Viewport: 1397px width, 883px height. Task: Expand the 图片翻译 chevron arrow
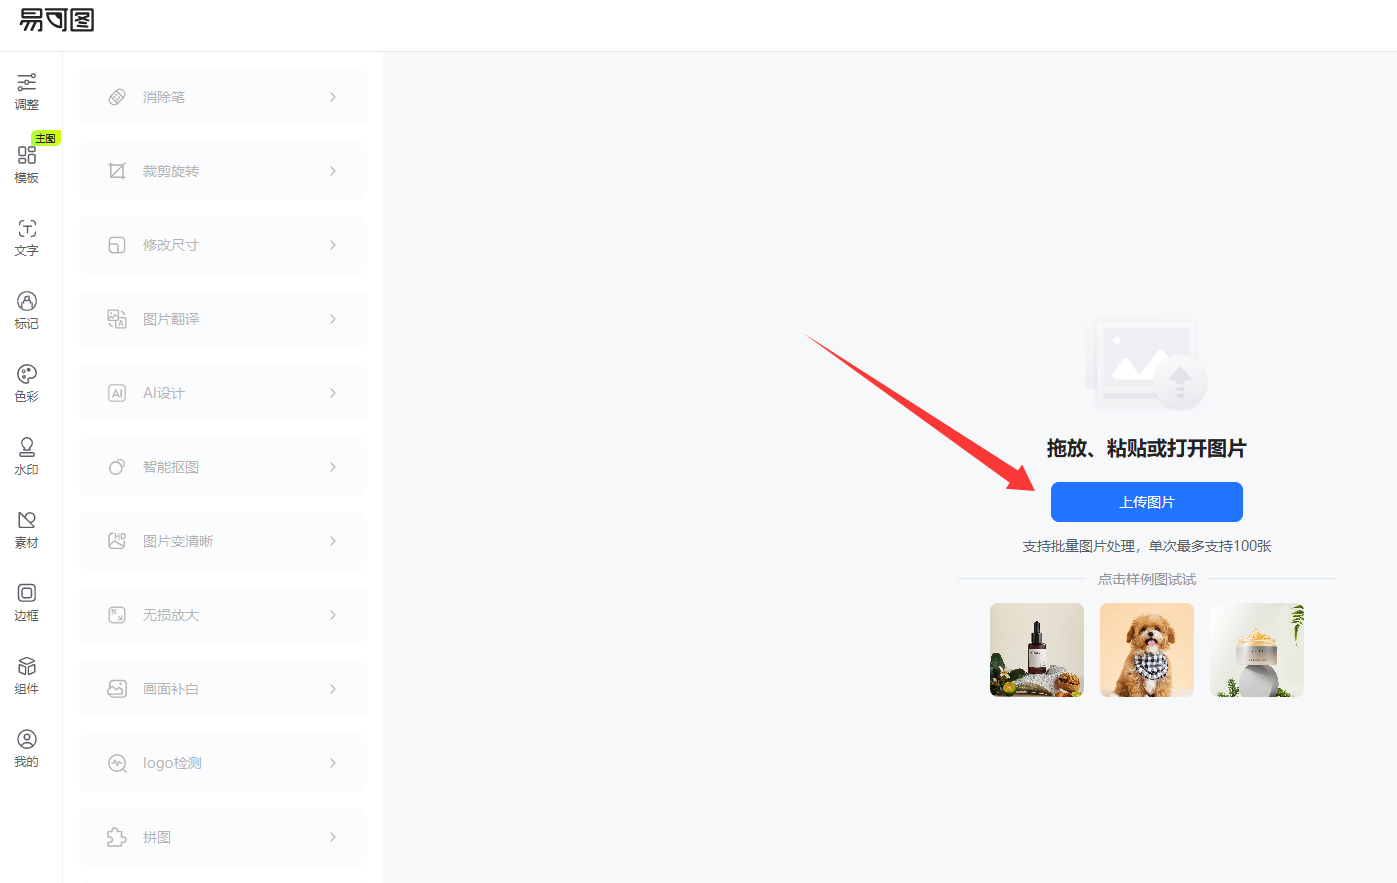tap(333, 319)
